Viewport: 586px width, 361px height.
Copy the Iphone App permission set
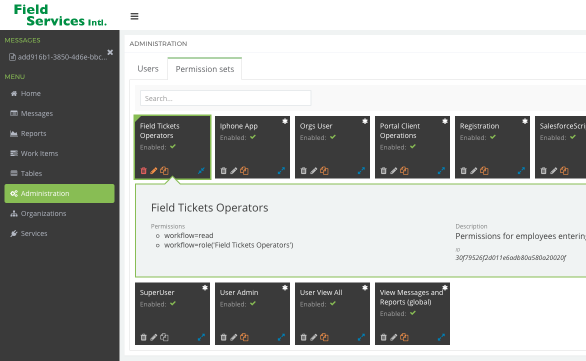(x=244, y=171)
